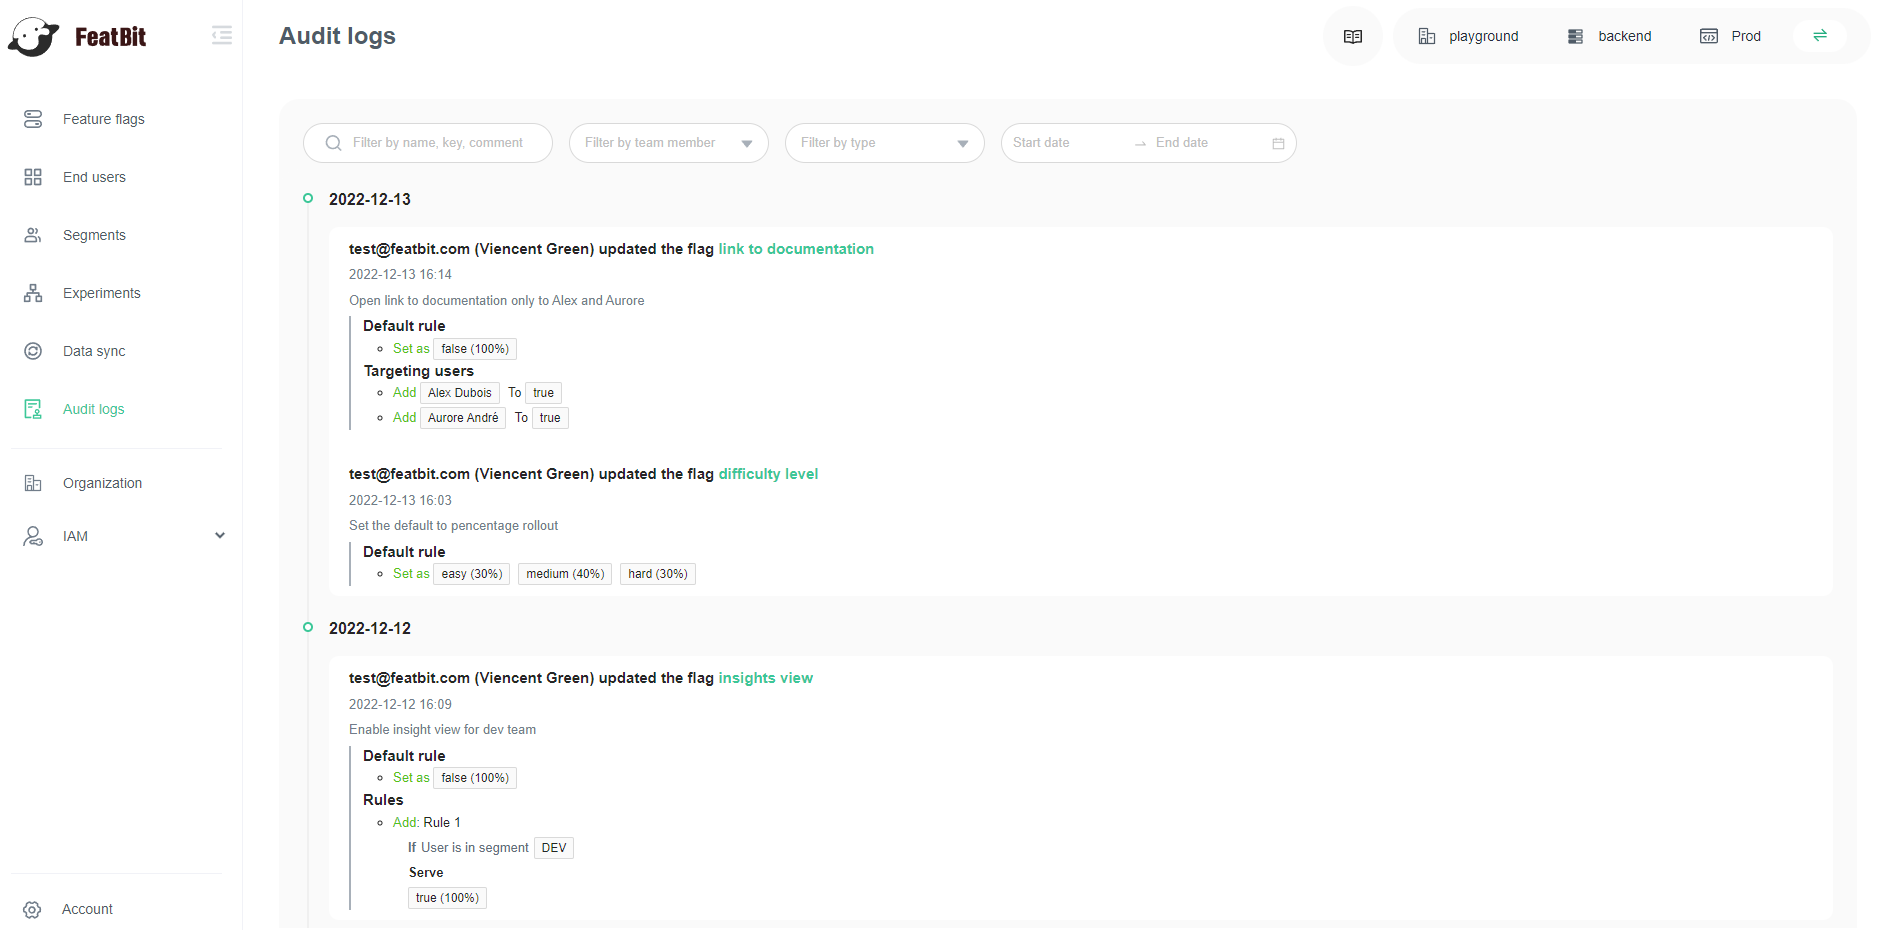Collapse the sidebar using the menu fold icon
The image size is (1886, 930).
222,36
